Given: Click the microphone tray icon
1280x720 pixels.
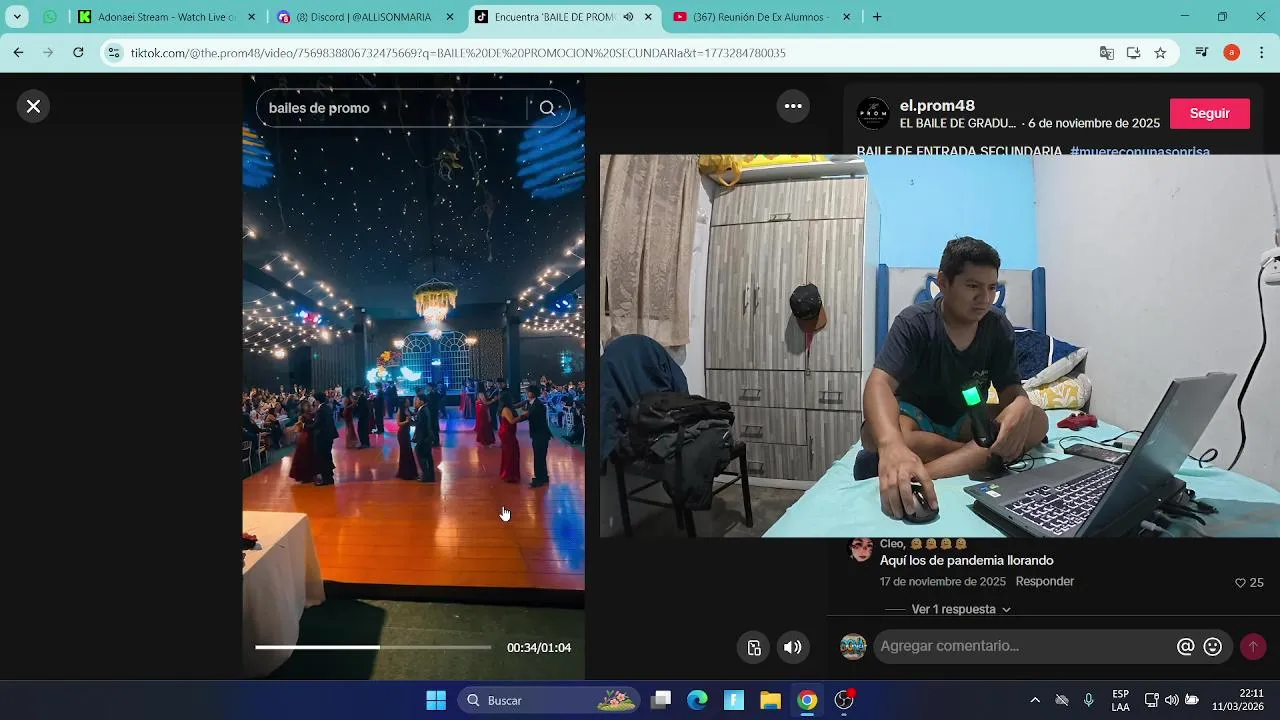Looking at the screenshot, I should (1089, 700).
